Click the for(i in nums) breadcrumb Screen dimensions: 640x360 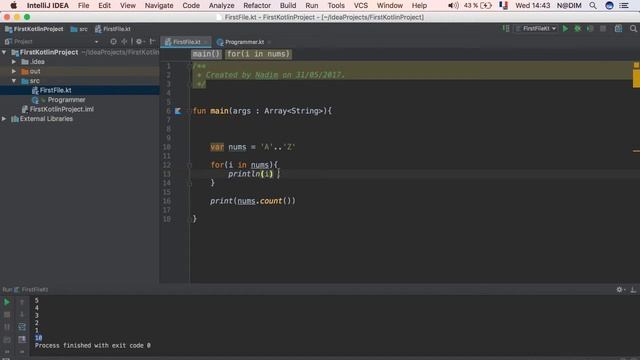258,54
